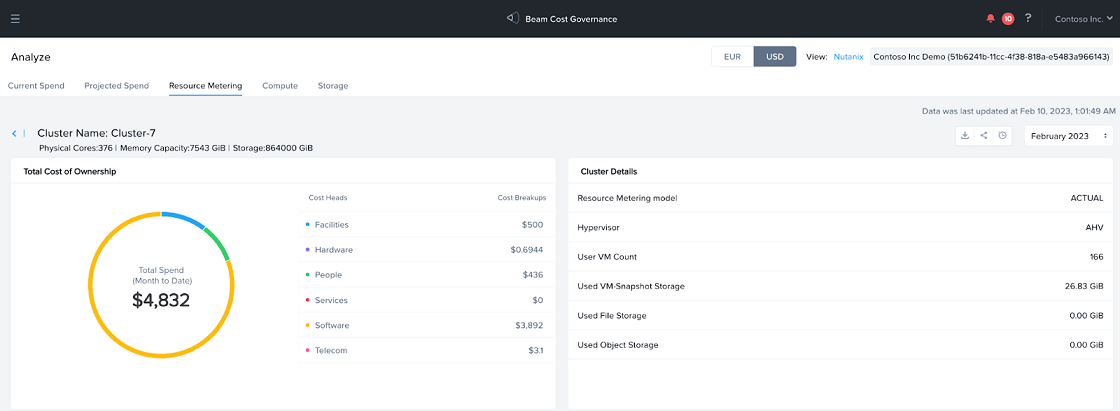
Task: Open the Contoso Inc Demo view selector
Action: 991,57
